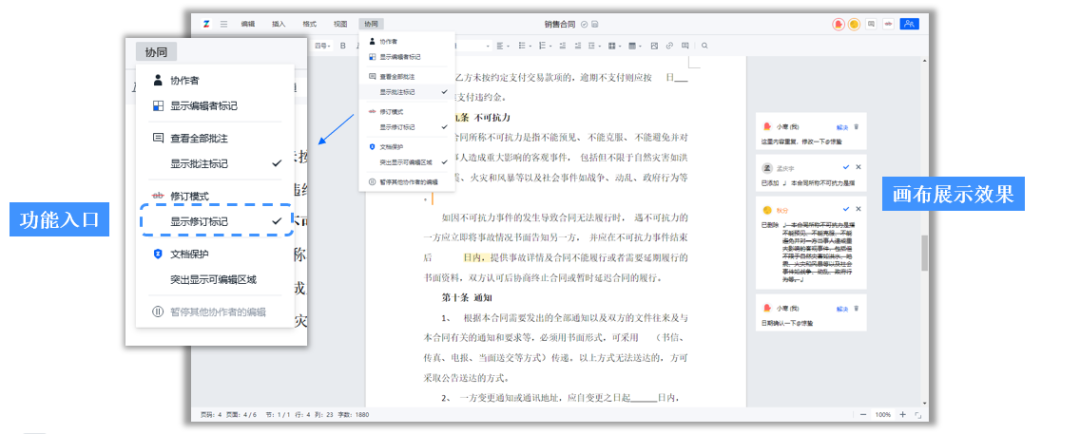Screen dimensions: 1080x434
Task: Click 解决 on the first 小寒 comment
Action: [x=842, y=127]
